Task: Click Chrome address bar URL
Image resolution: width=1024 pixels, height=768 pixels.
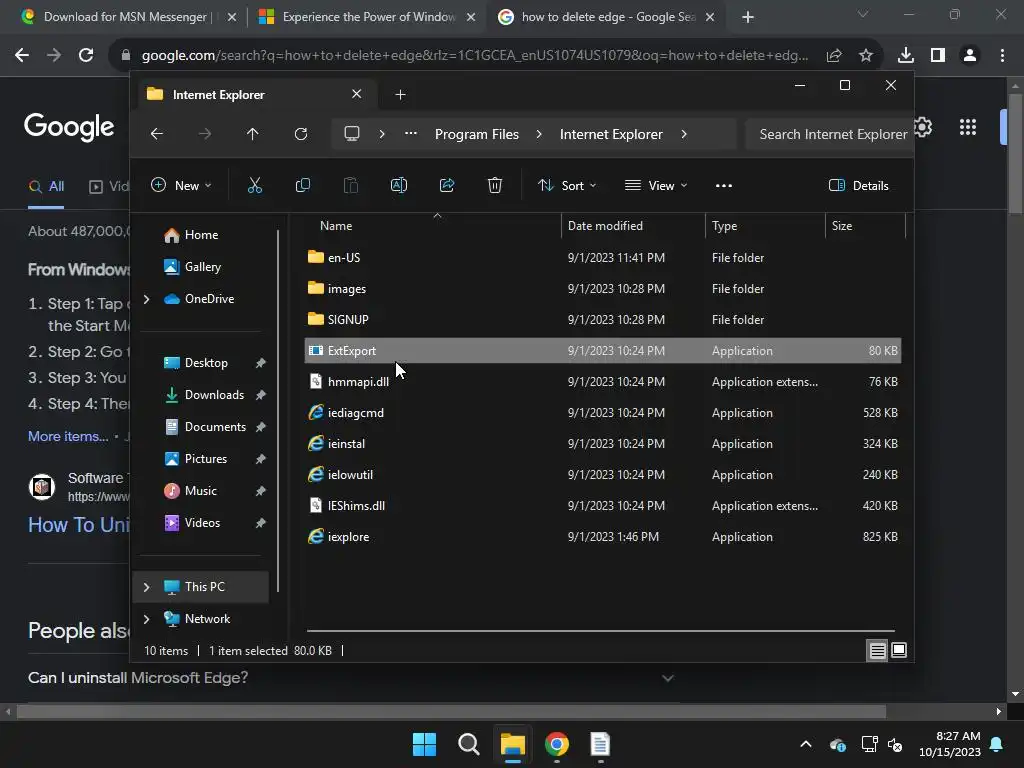Action: coord(475,56)
